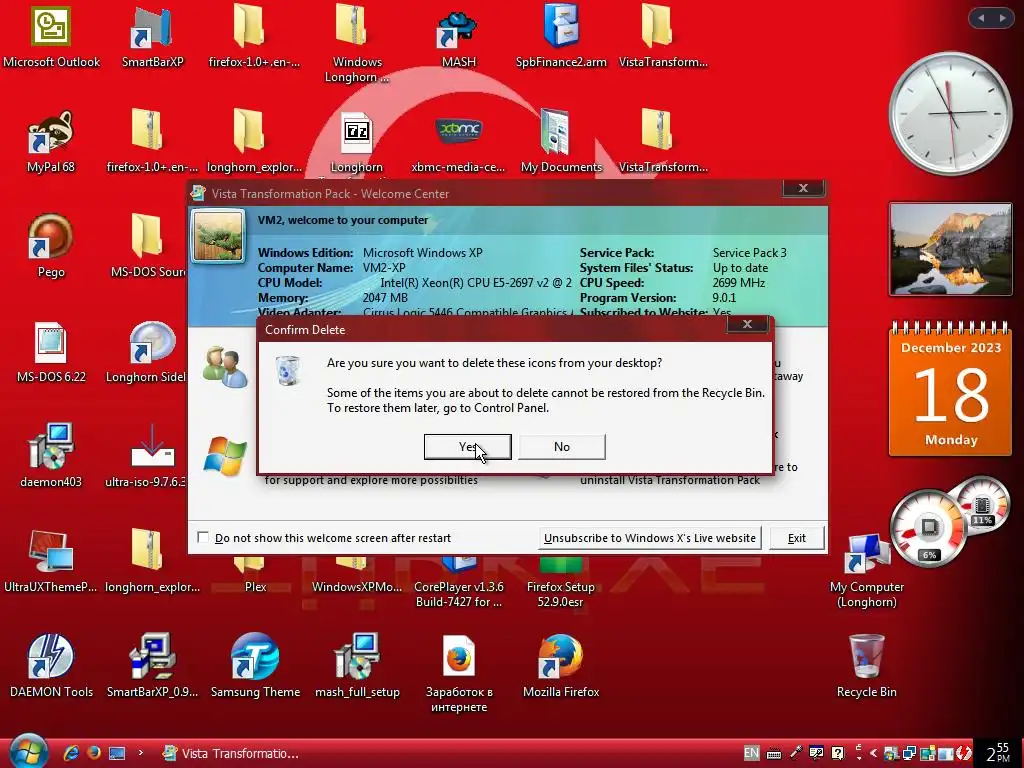This screenshot has height=768, width=1024.
Task: Launch Internet Explorer from quick launch
Action: click(71, 753)
